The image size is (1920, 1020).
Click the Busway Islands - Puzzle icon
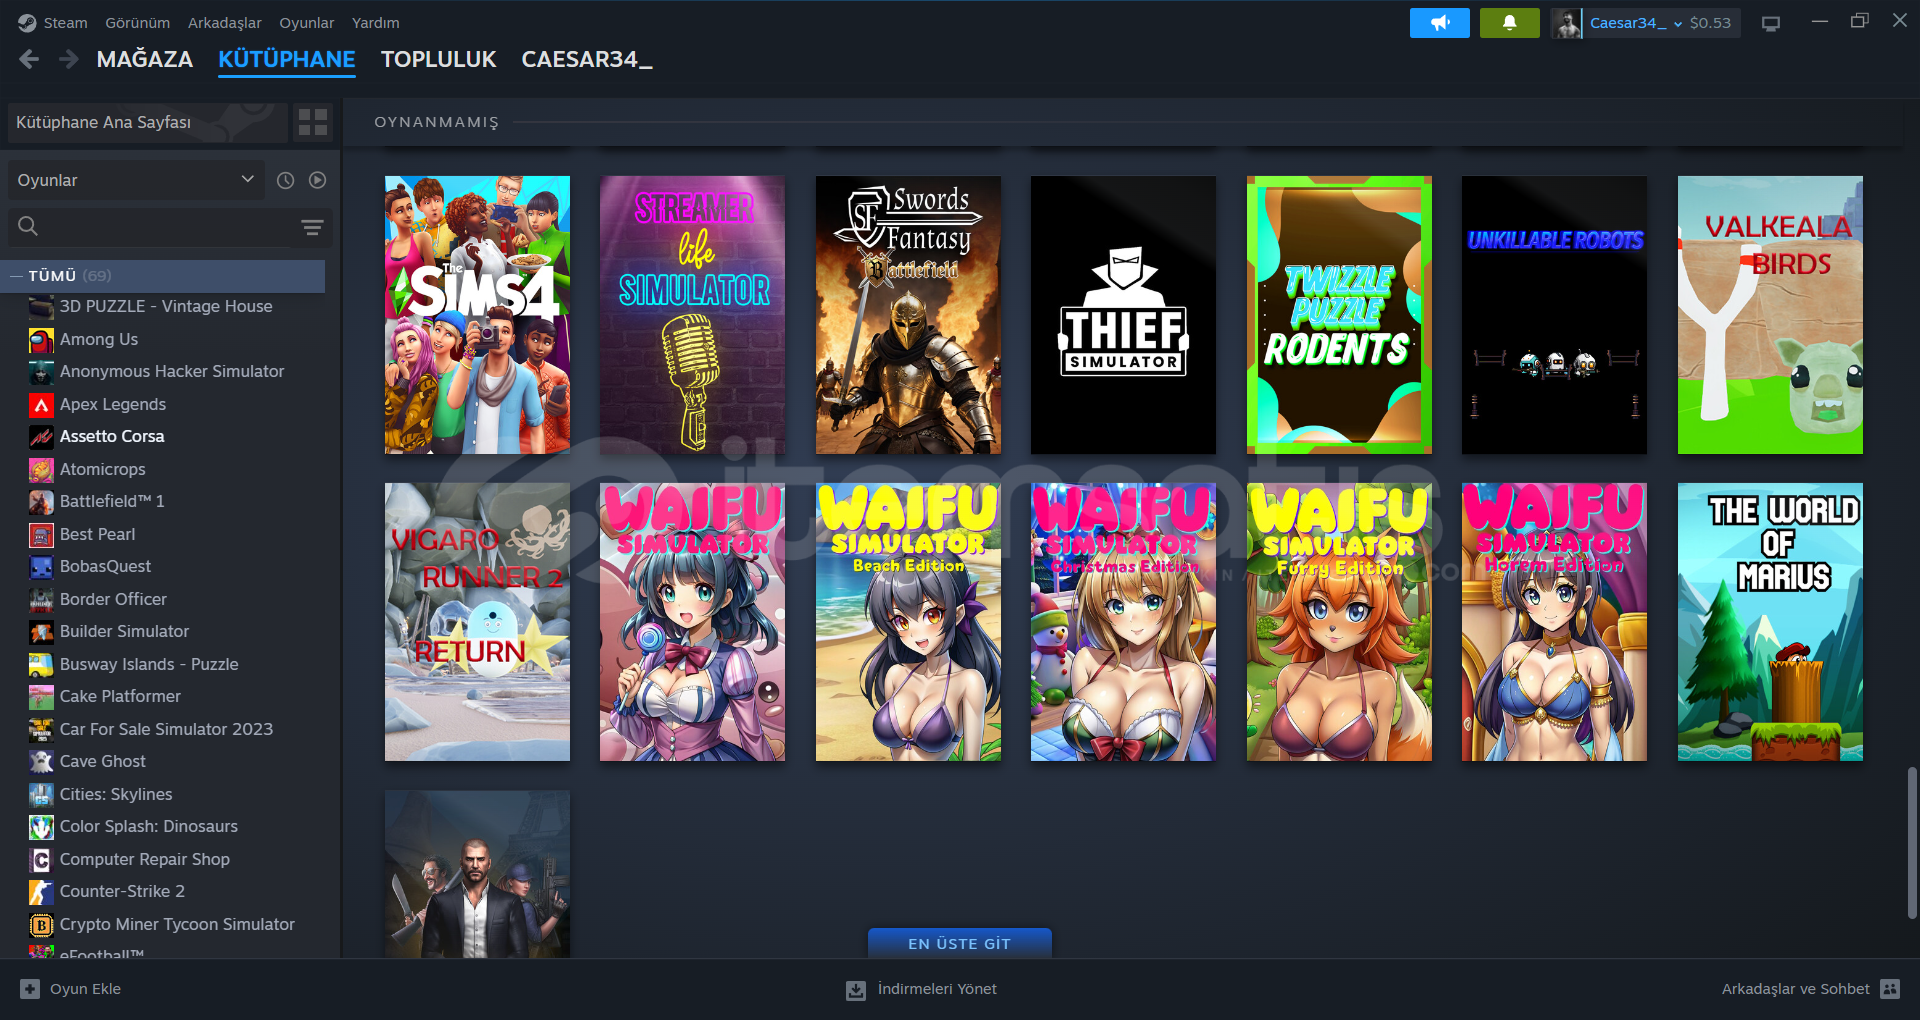(41, 665)
